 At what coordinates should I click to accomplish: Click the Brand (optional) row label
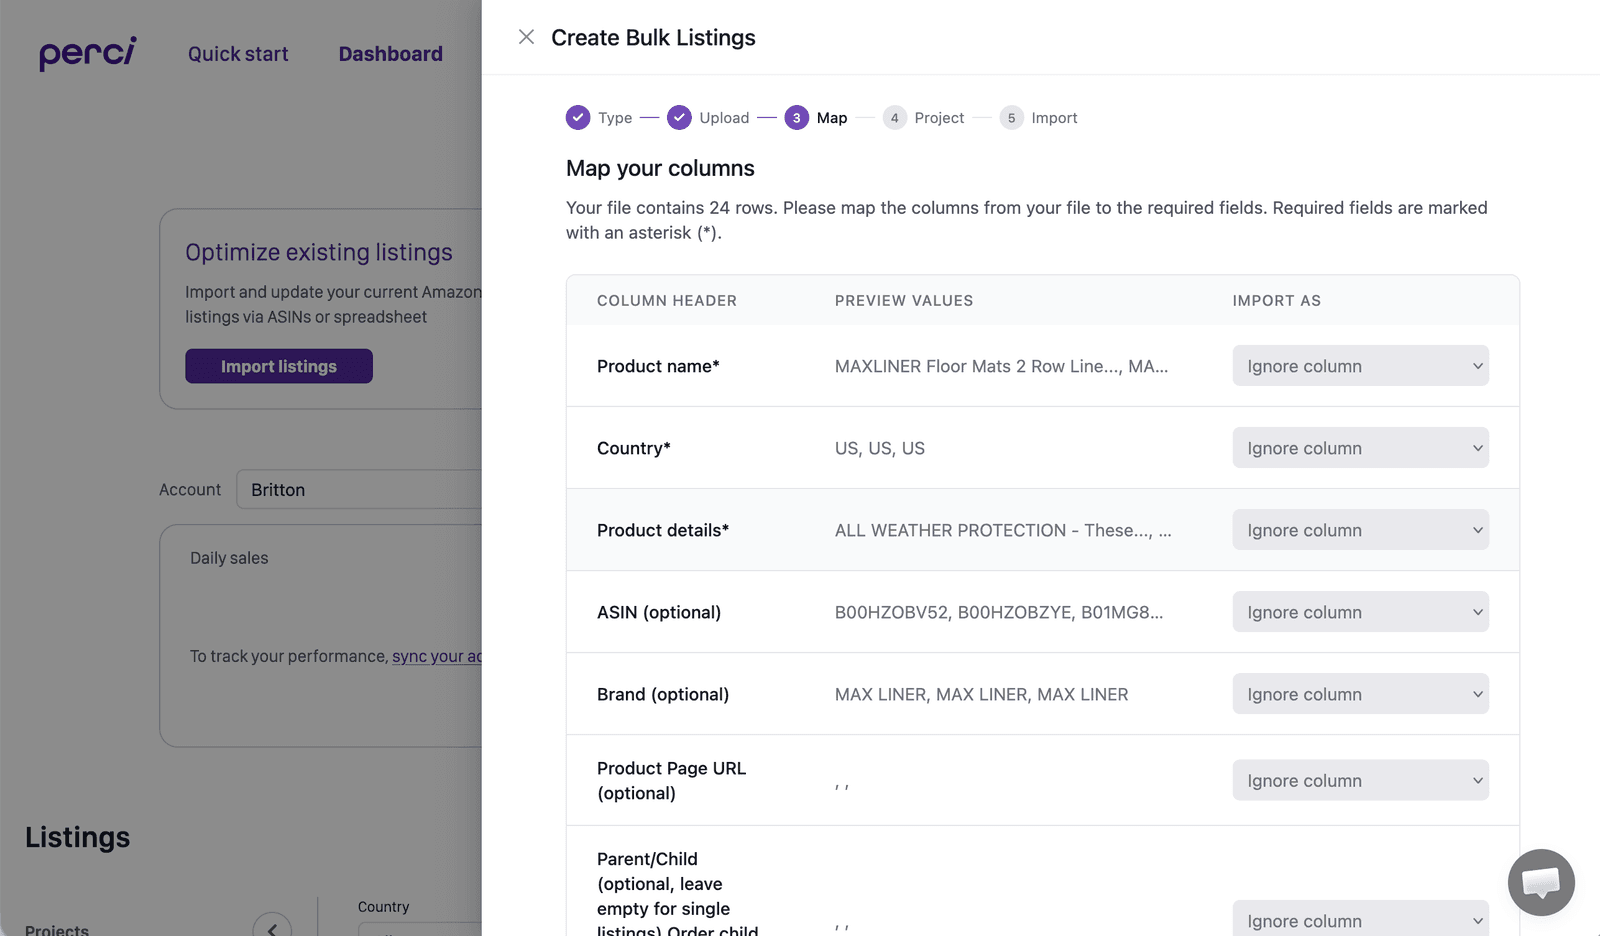click(663, 694)
